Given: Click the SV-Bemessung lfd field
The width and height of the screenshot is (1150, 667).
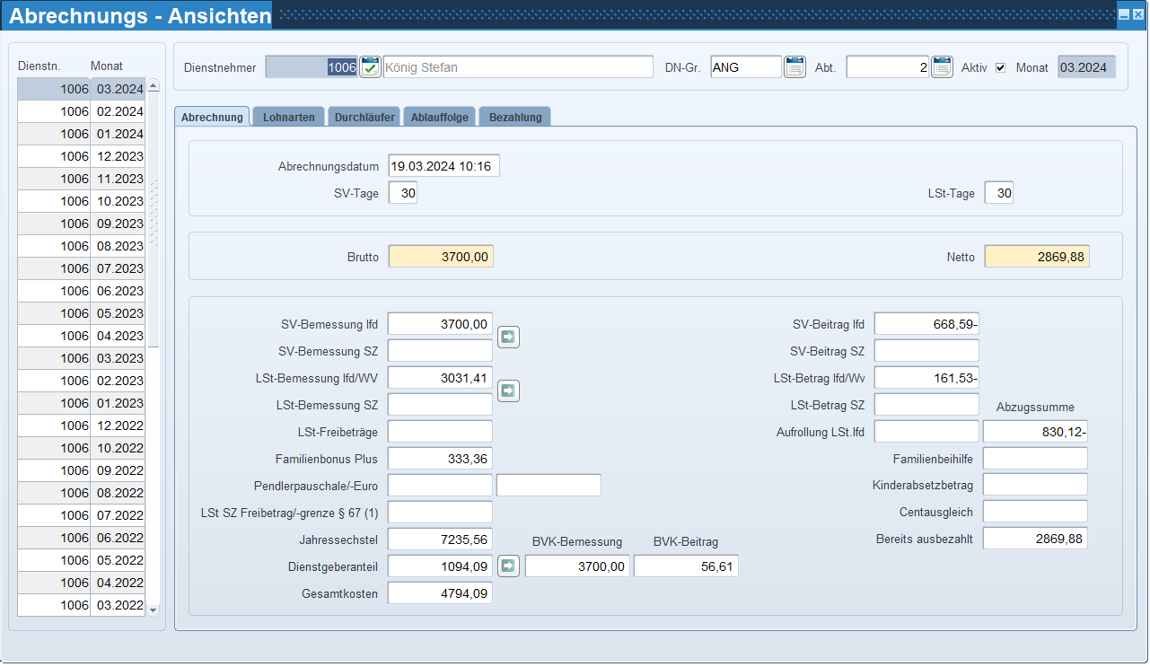Looking at the screenshot, I should click(440, 324).
